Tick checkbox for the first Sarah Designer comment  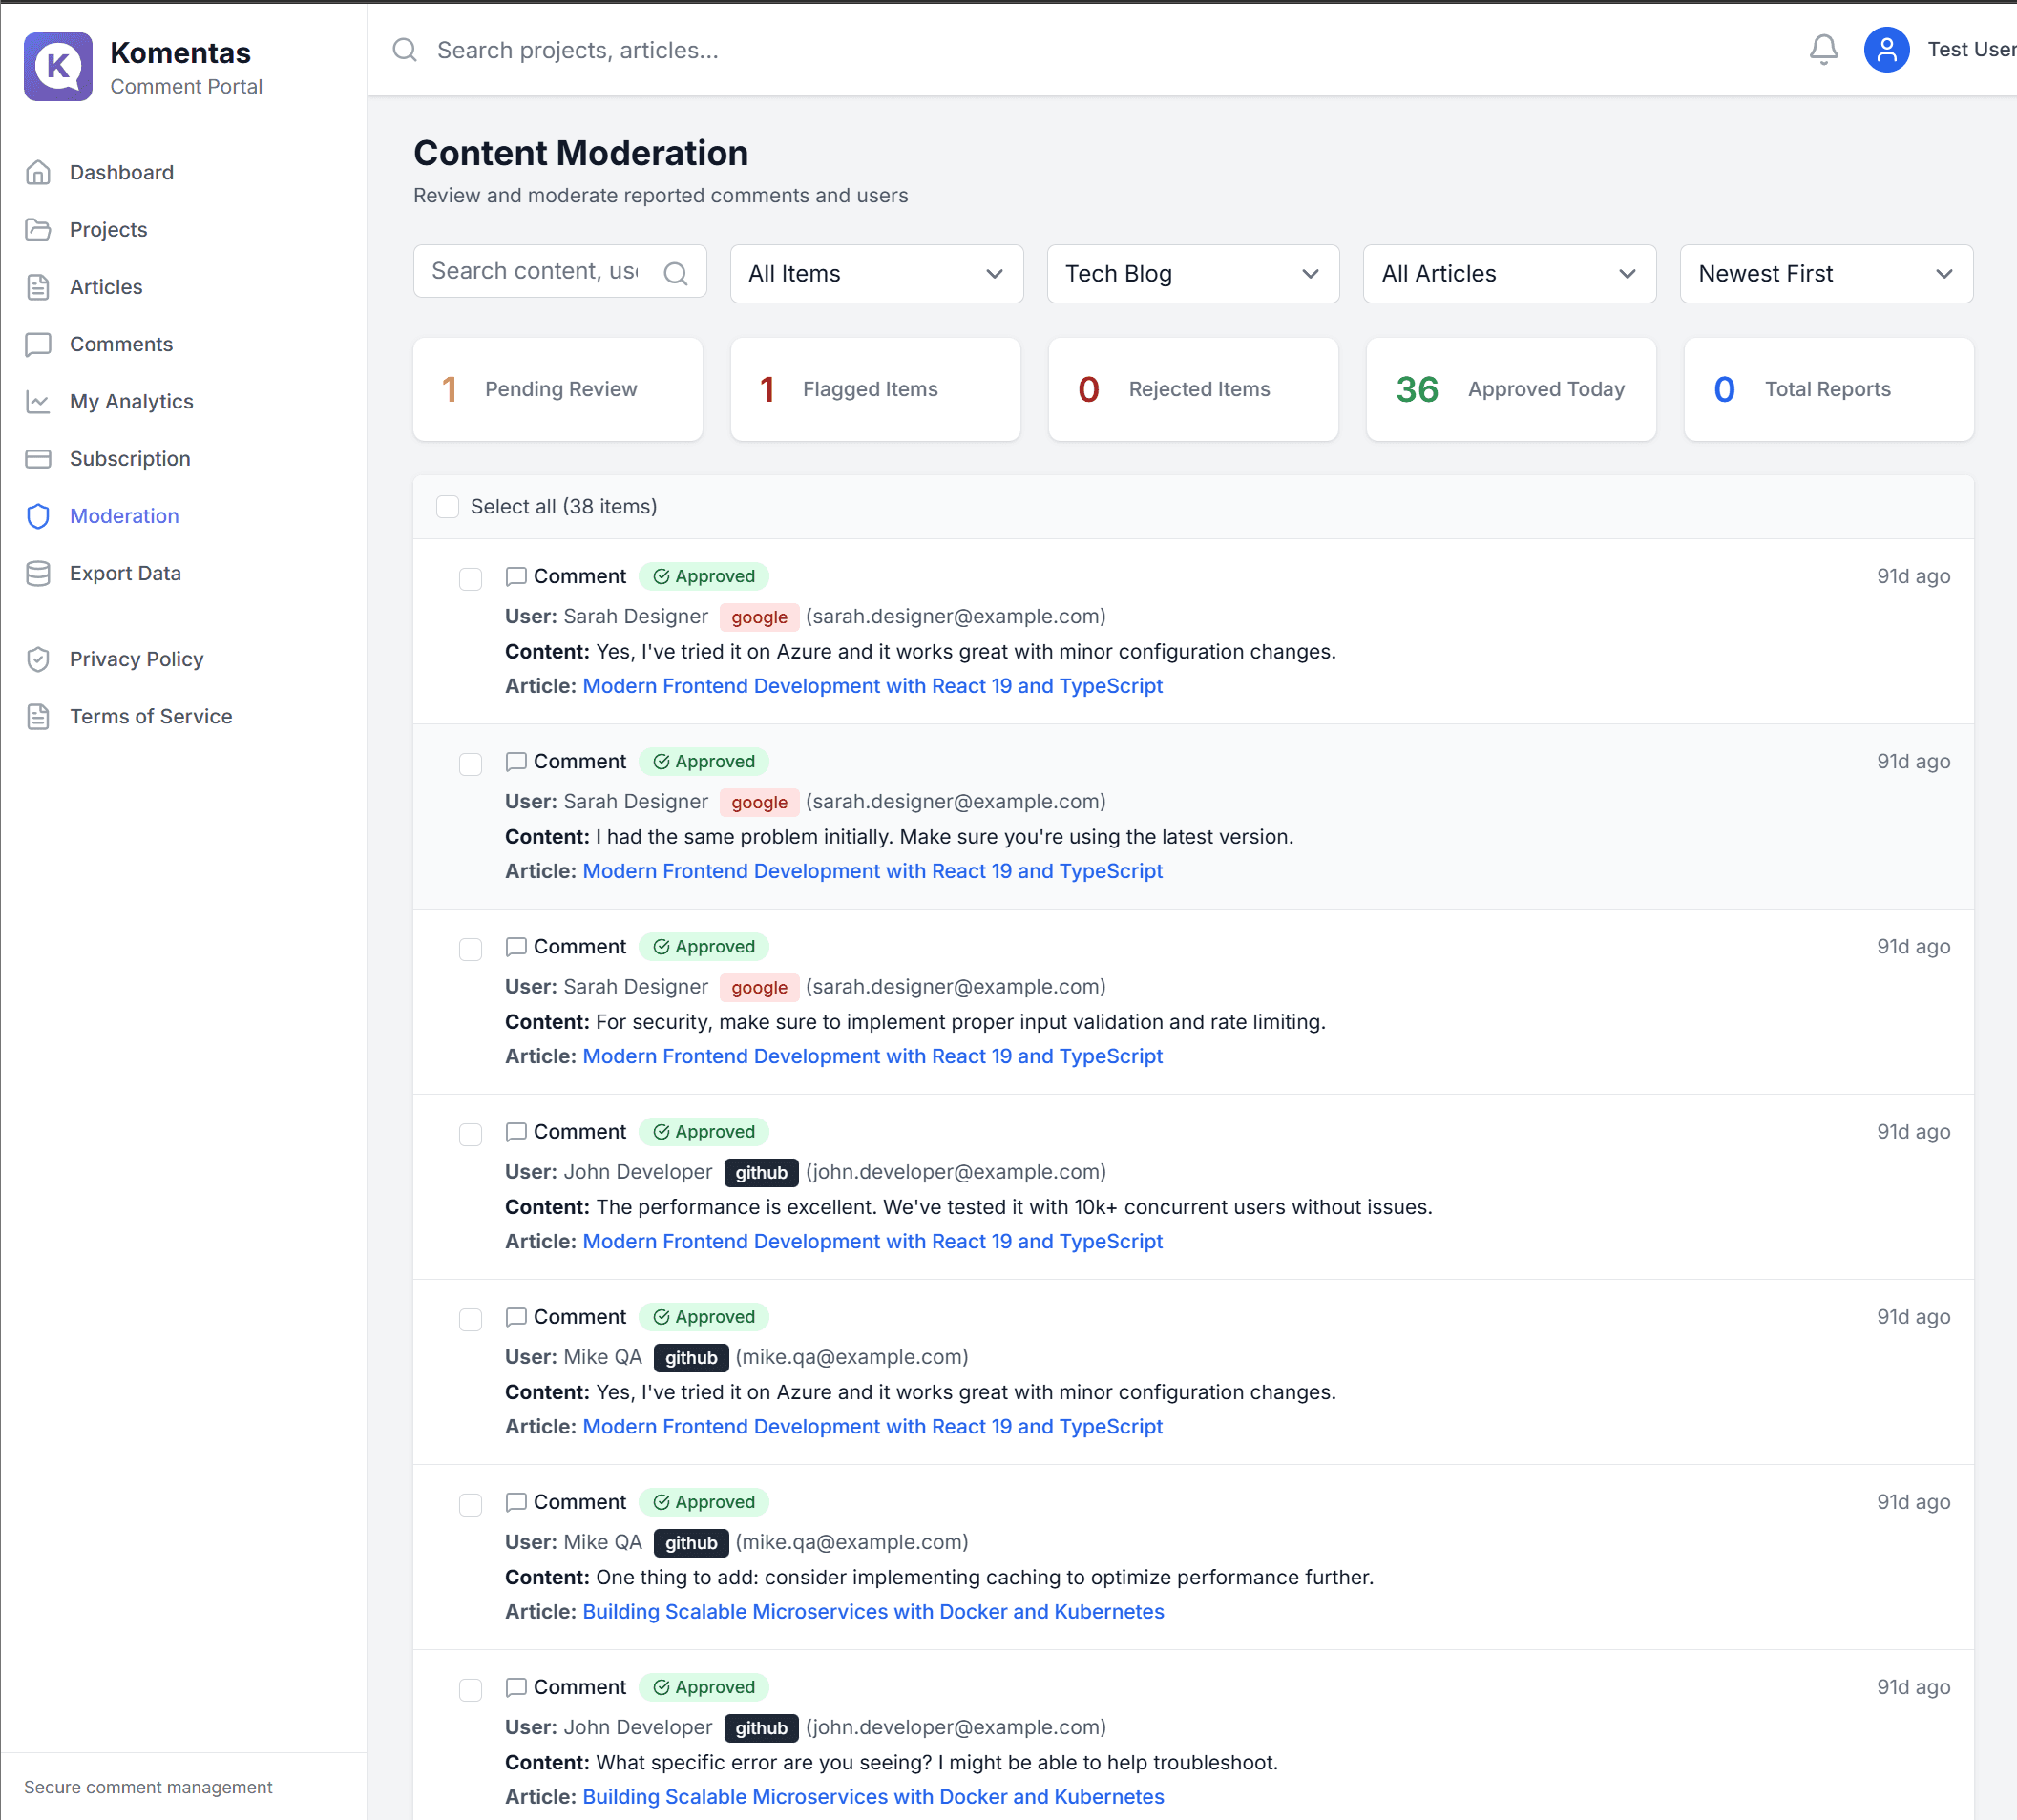(x=470, y=579)
